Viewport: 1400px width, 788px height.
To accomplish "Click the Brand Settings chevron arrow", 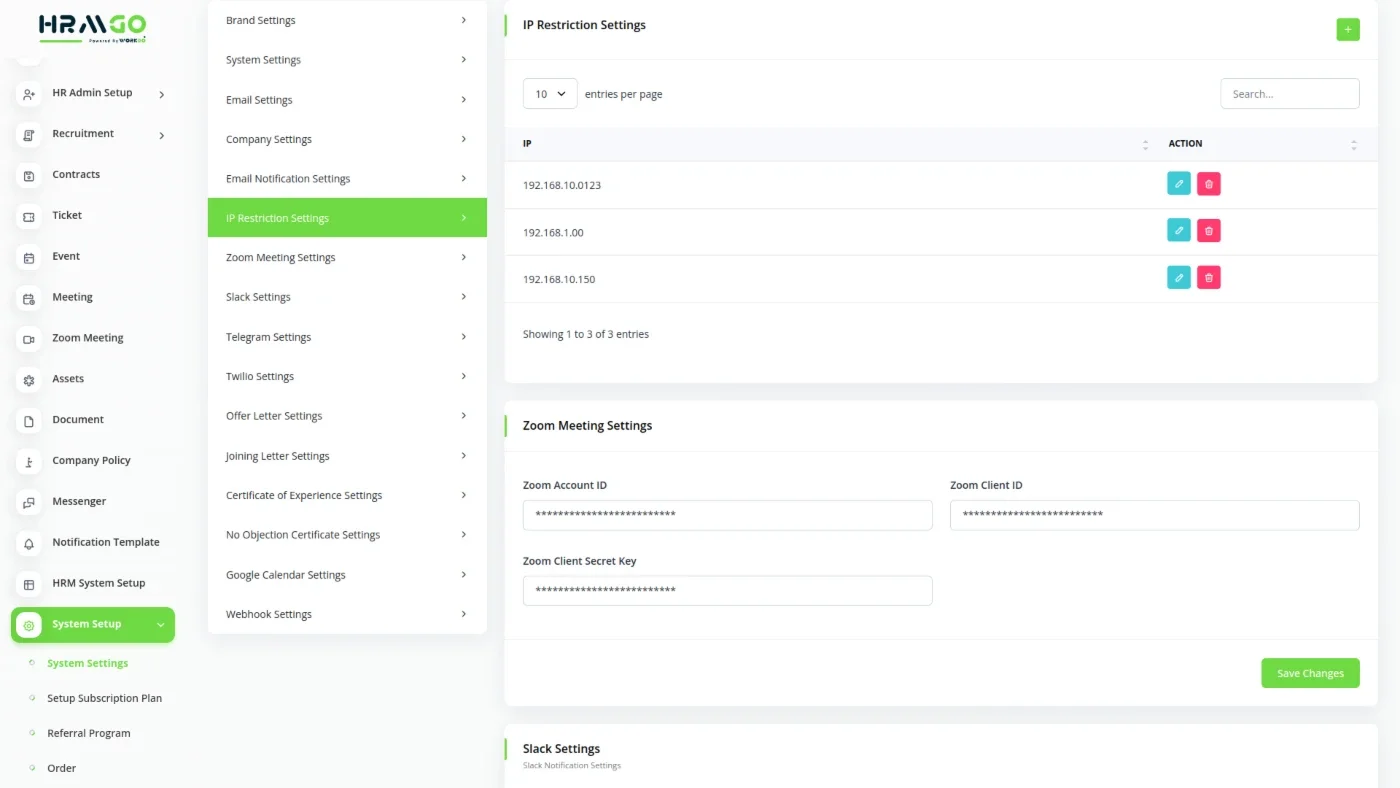I will 464,20.
